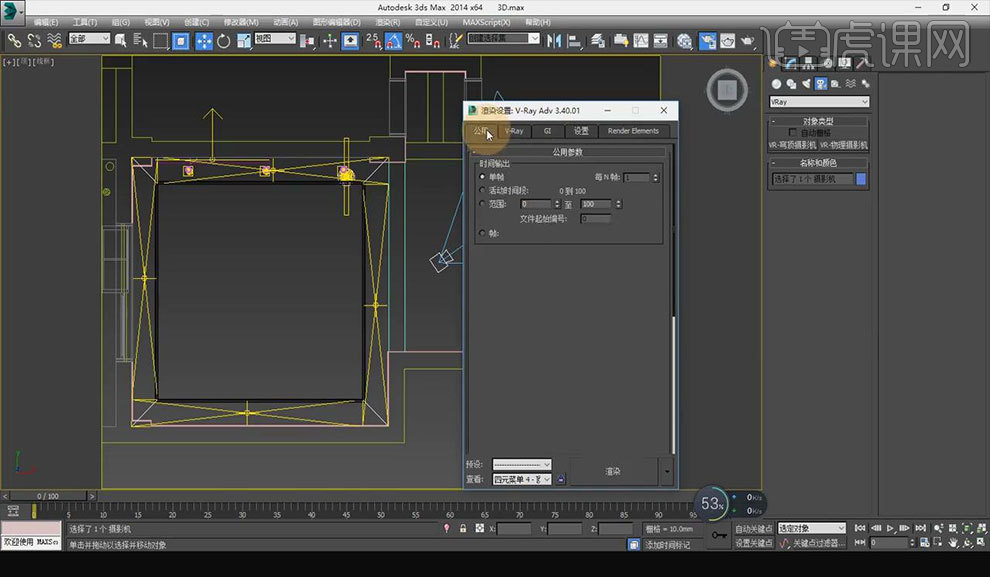Open the Layer Manager icon

[597, 41]
